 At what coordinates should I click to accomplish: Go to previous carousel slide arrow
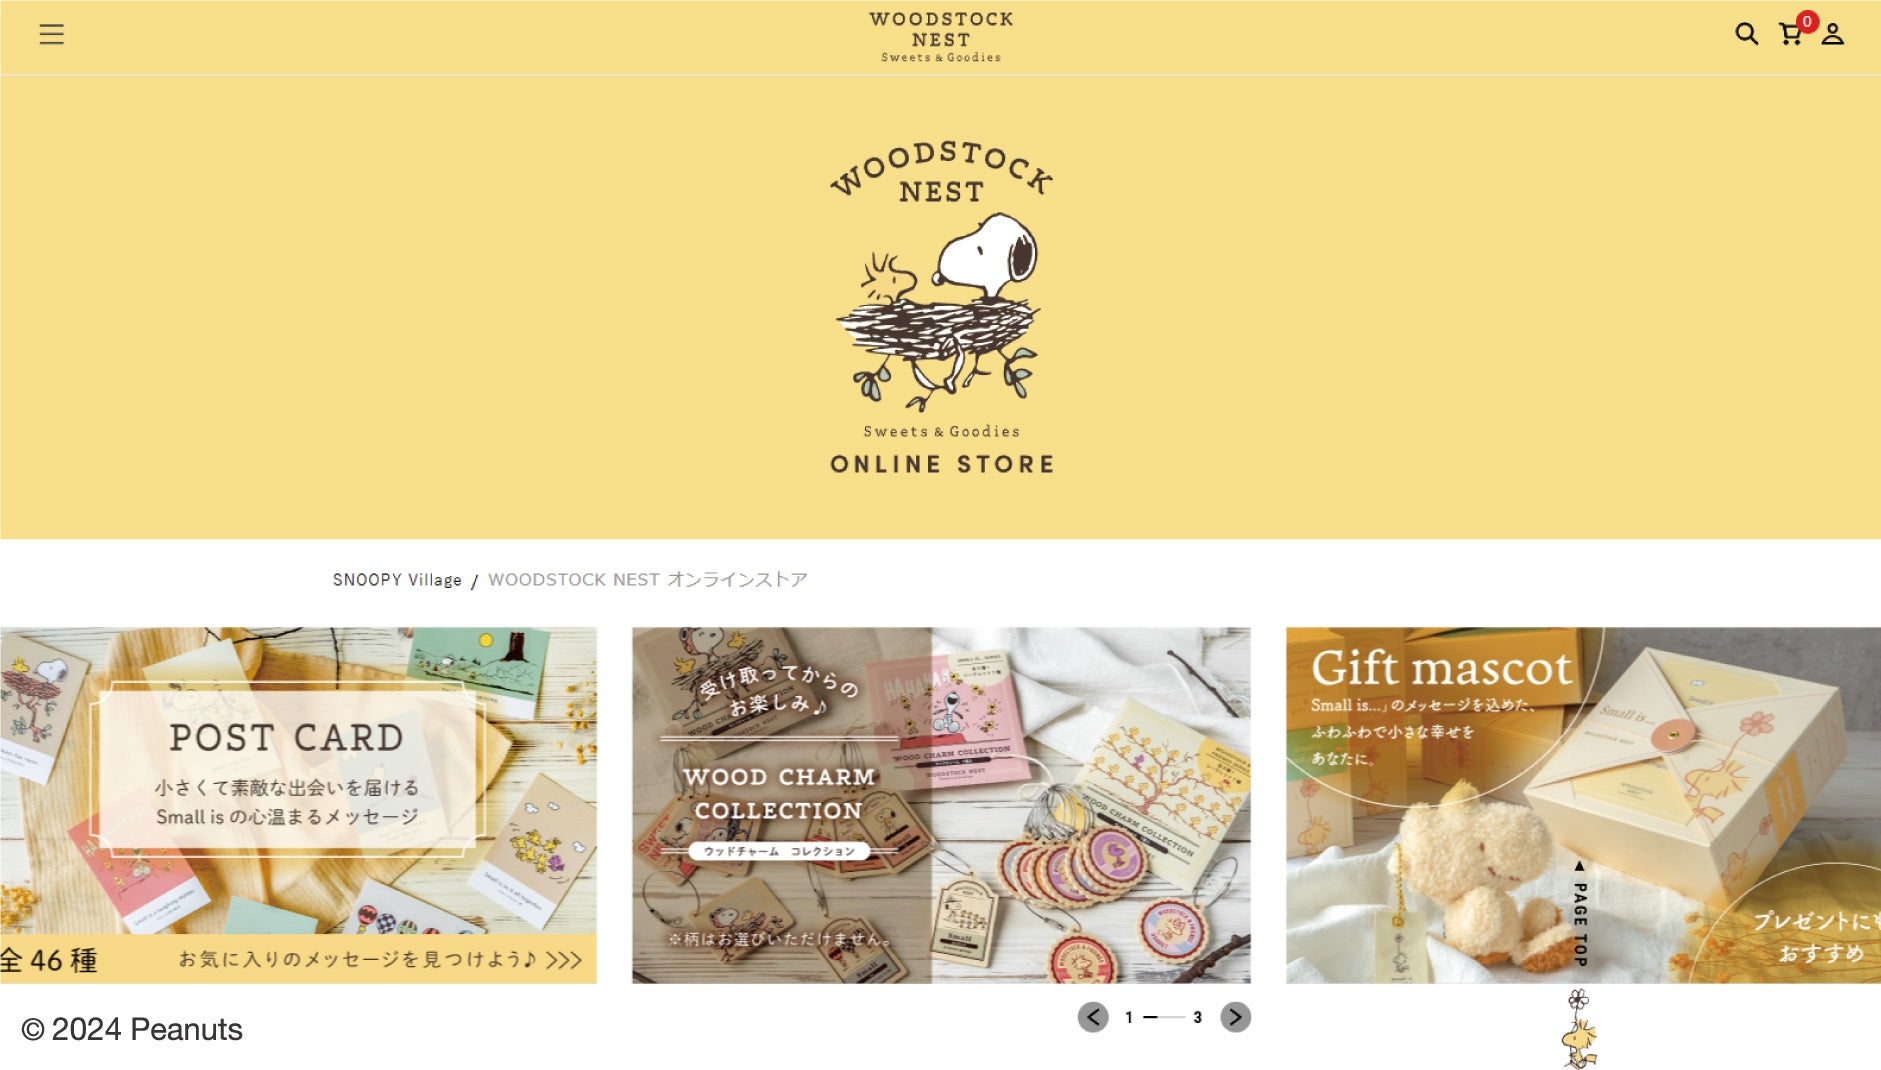coord(1093,1017)
